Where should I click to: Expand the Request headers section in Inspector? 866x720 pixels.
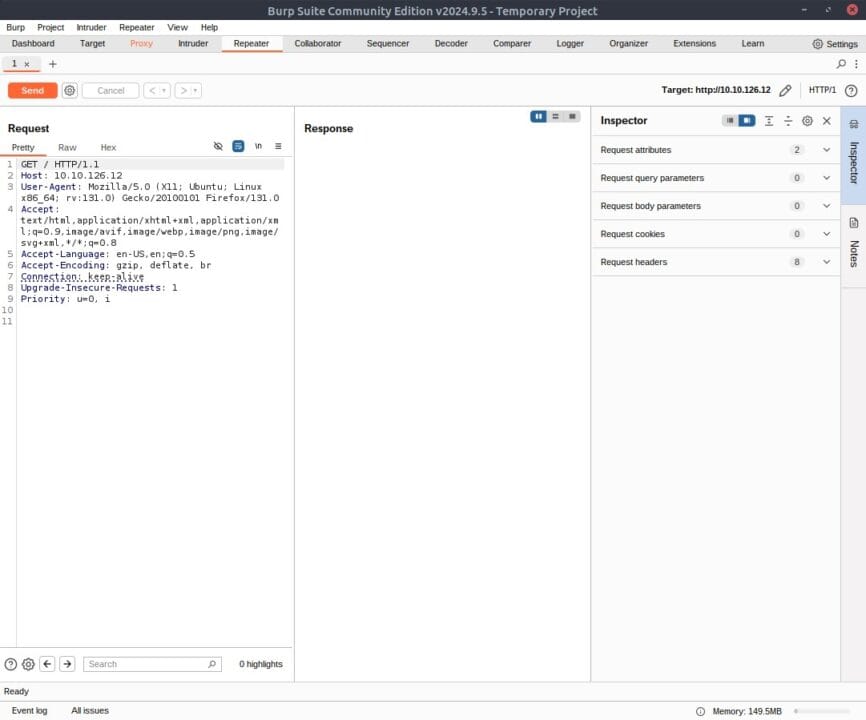tap(825, 261)
